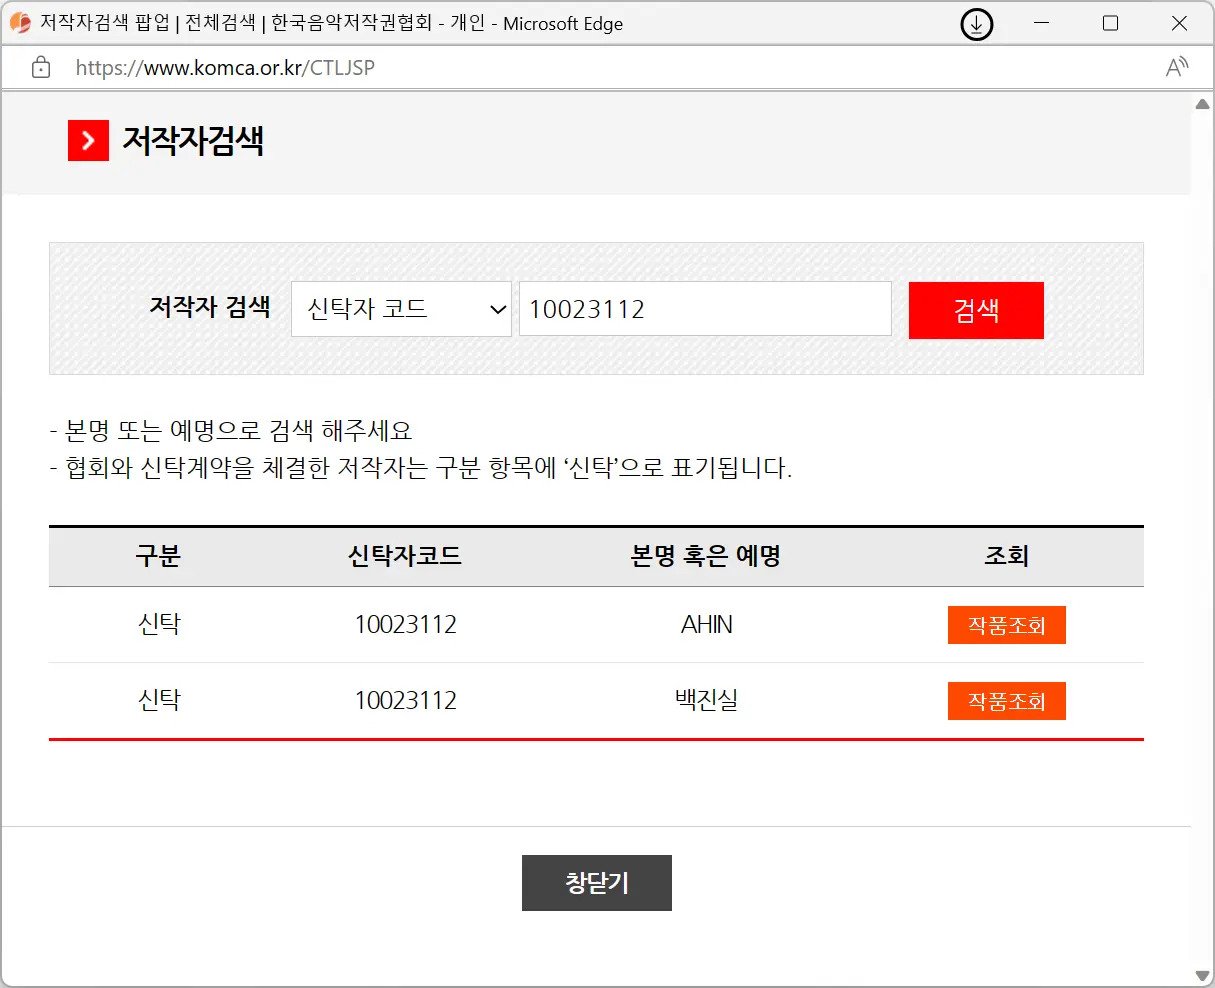The height and width of the screenshot is (988, 1215).
Task: Select the name 백진실 in results
Action: pos(707,700)
